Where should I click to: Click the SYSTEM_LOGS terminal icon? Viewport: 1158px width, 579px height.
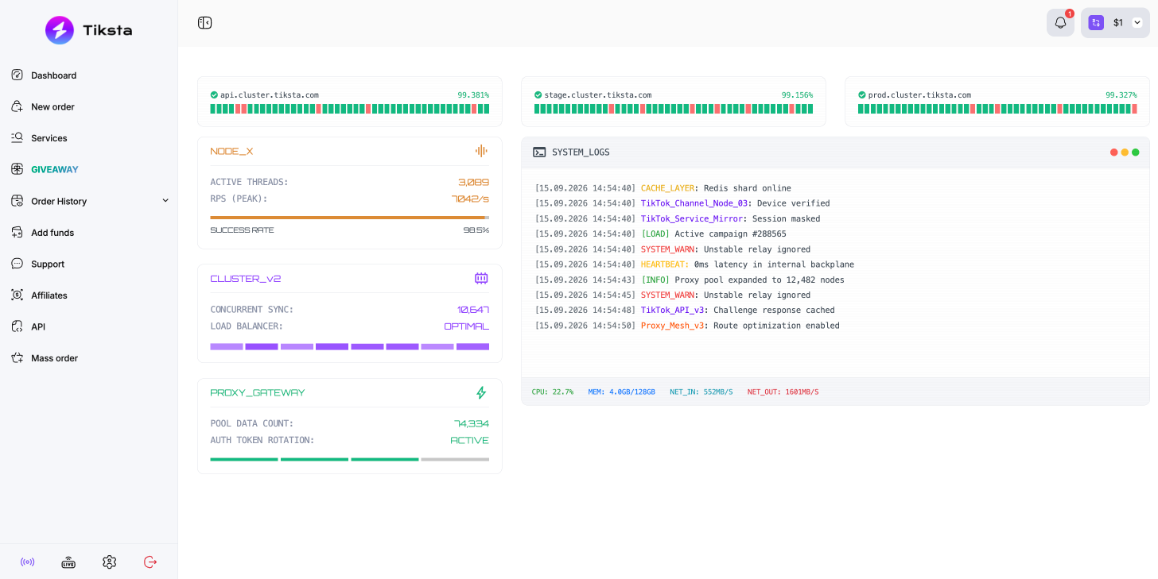point(540,152)
